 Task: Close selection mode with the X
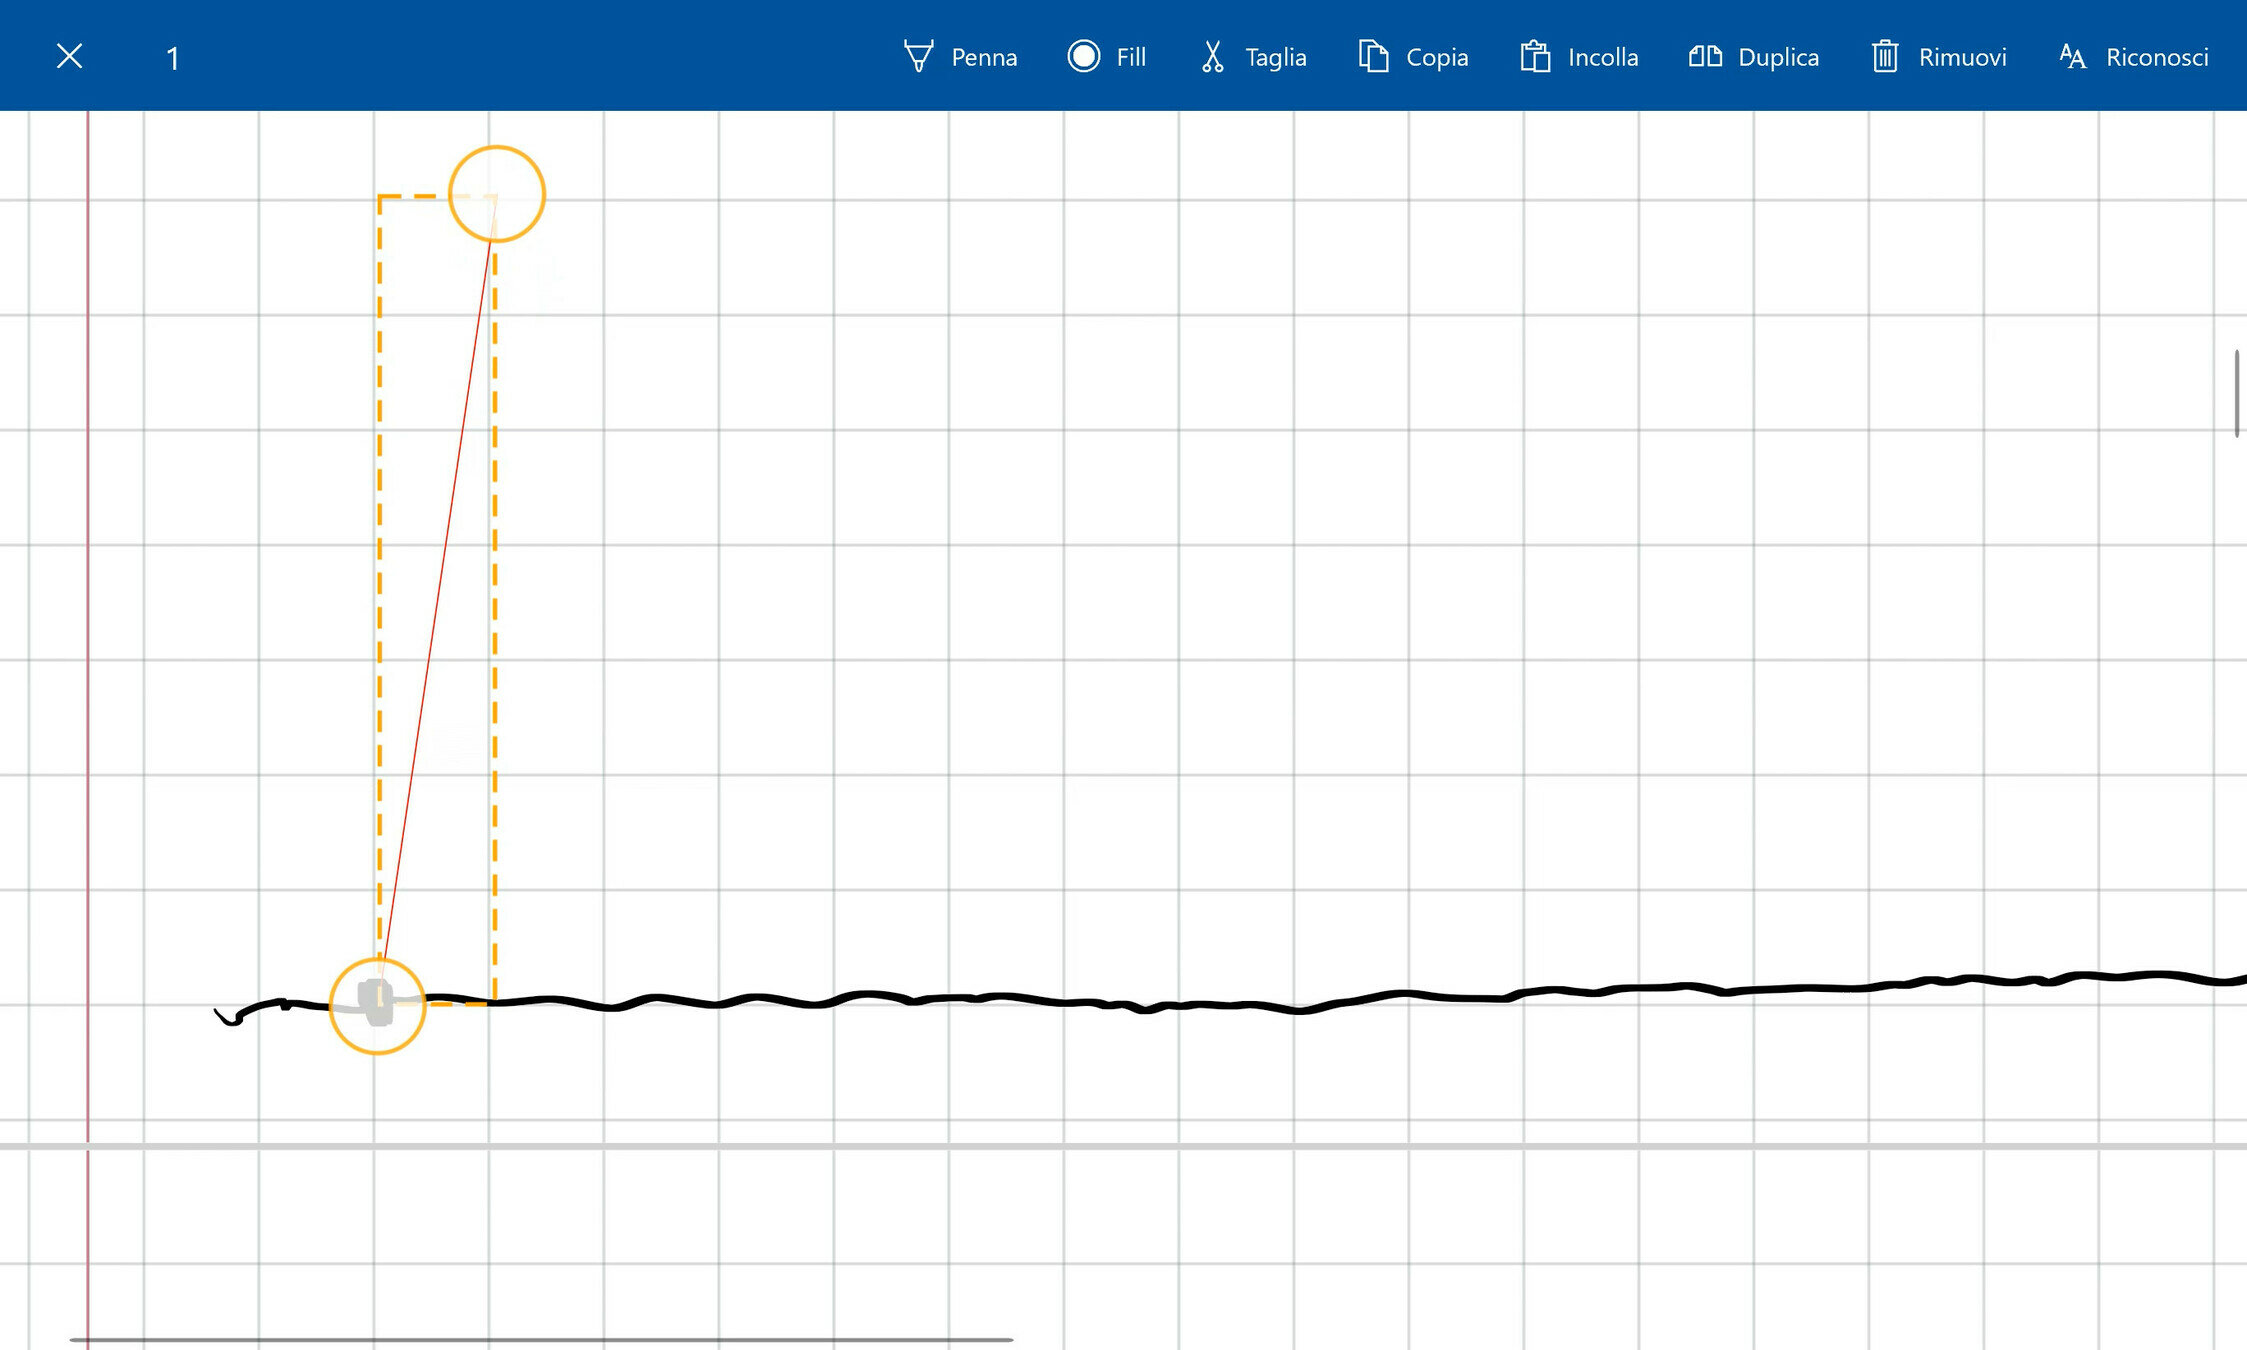69,56
